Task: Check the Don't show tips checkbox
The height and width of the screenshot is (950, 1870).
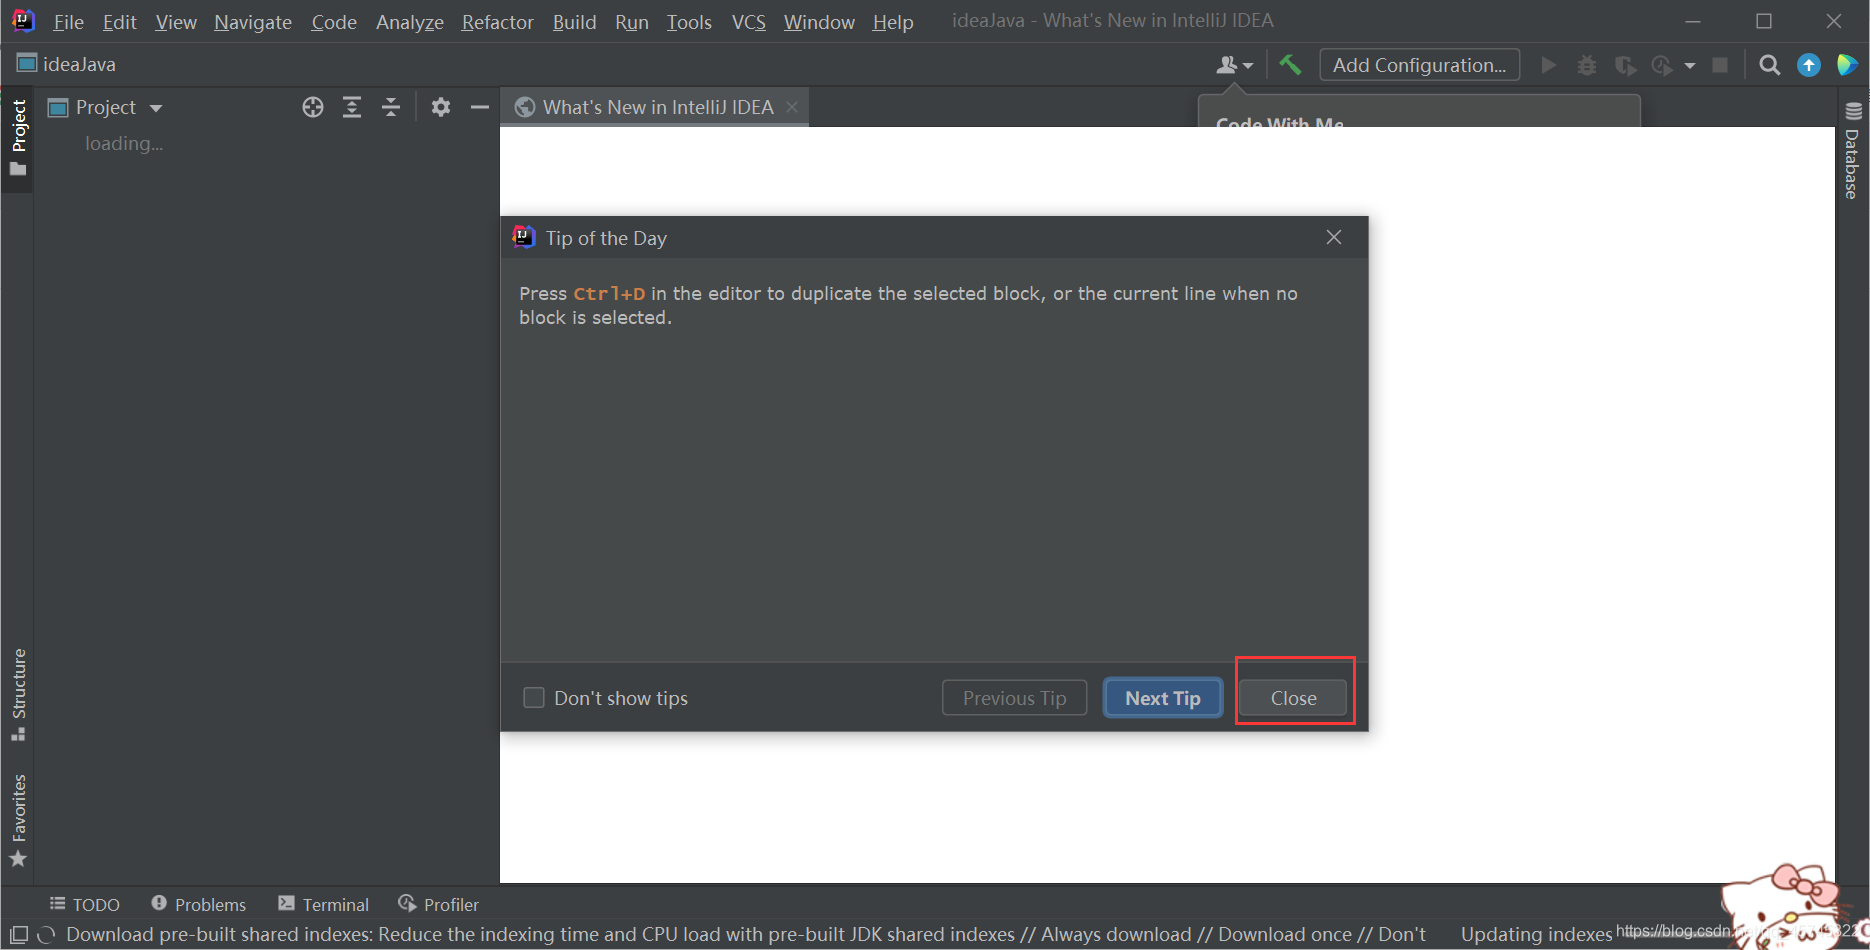Action: tap(534, 697)
